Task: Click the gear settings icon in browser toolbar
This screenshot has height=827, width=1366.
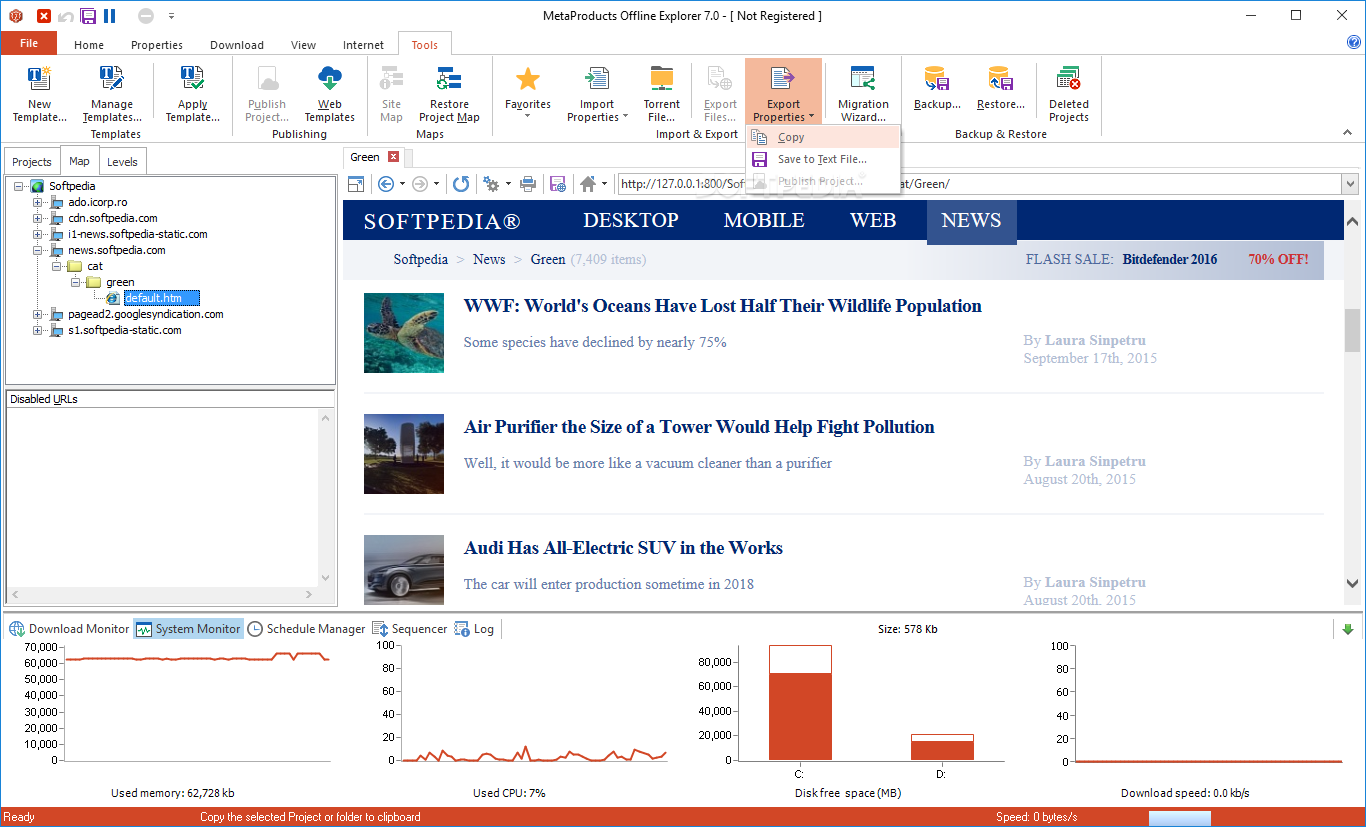Action: tap(491, 184)
